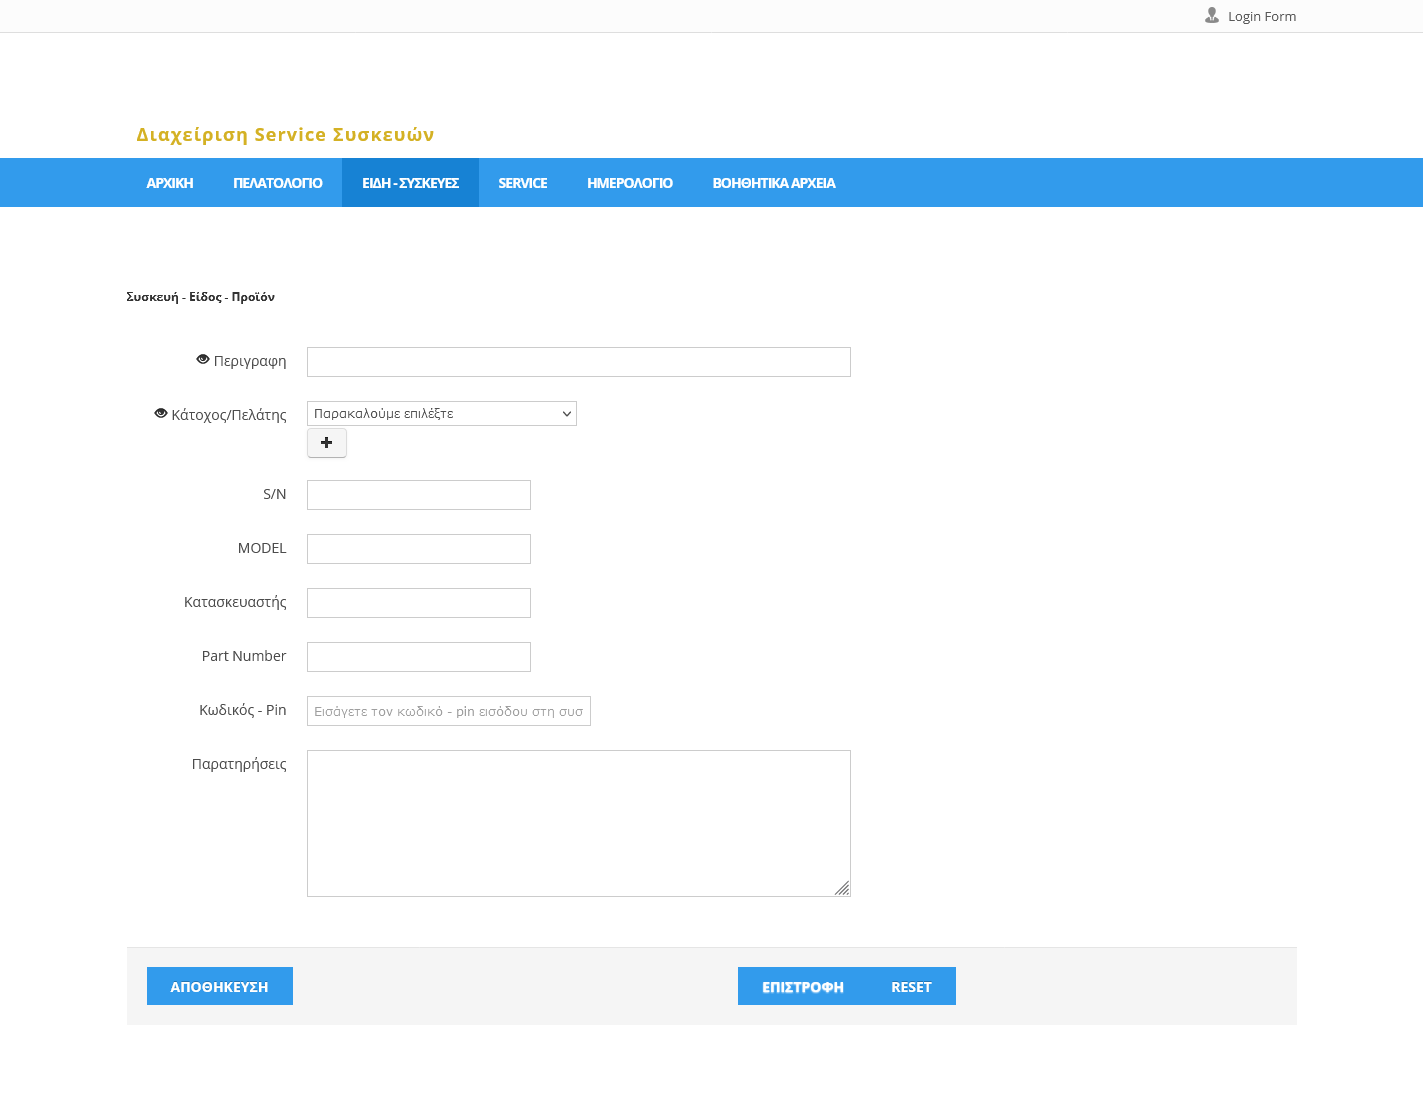Go to the ΠΕΛΑΤΟΛΟΓΙΟ menu

[x=278, y=183]
